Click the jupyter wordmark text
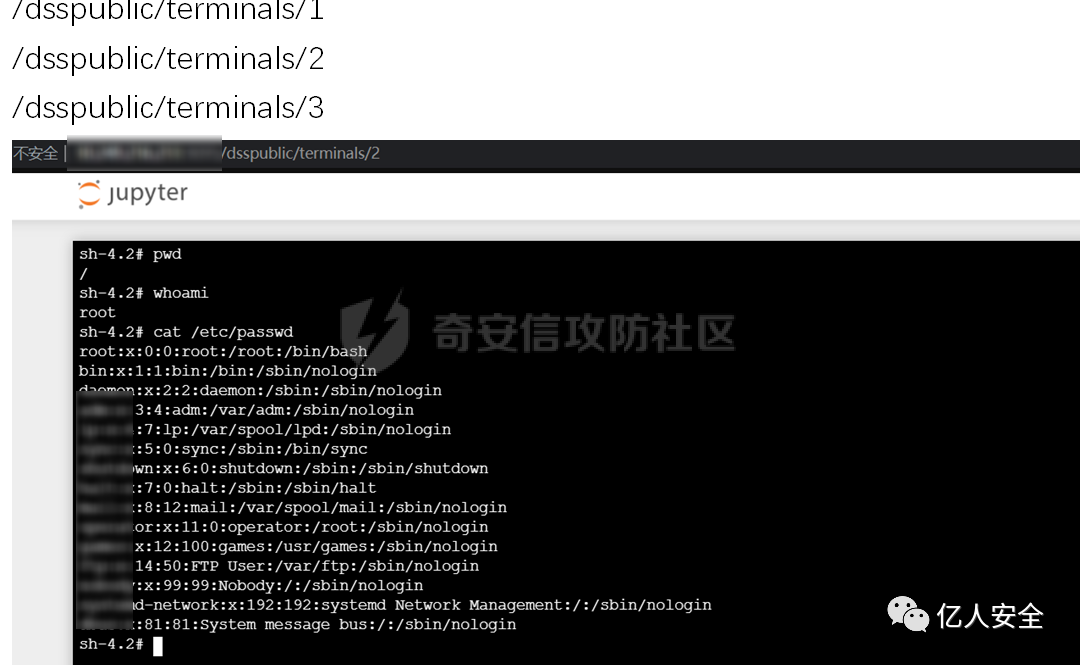The image size is (1080, 665). pos(147,194)
